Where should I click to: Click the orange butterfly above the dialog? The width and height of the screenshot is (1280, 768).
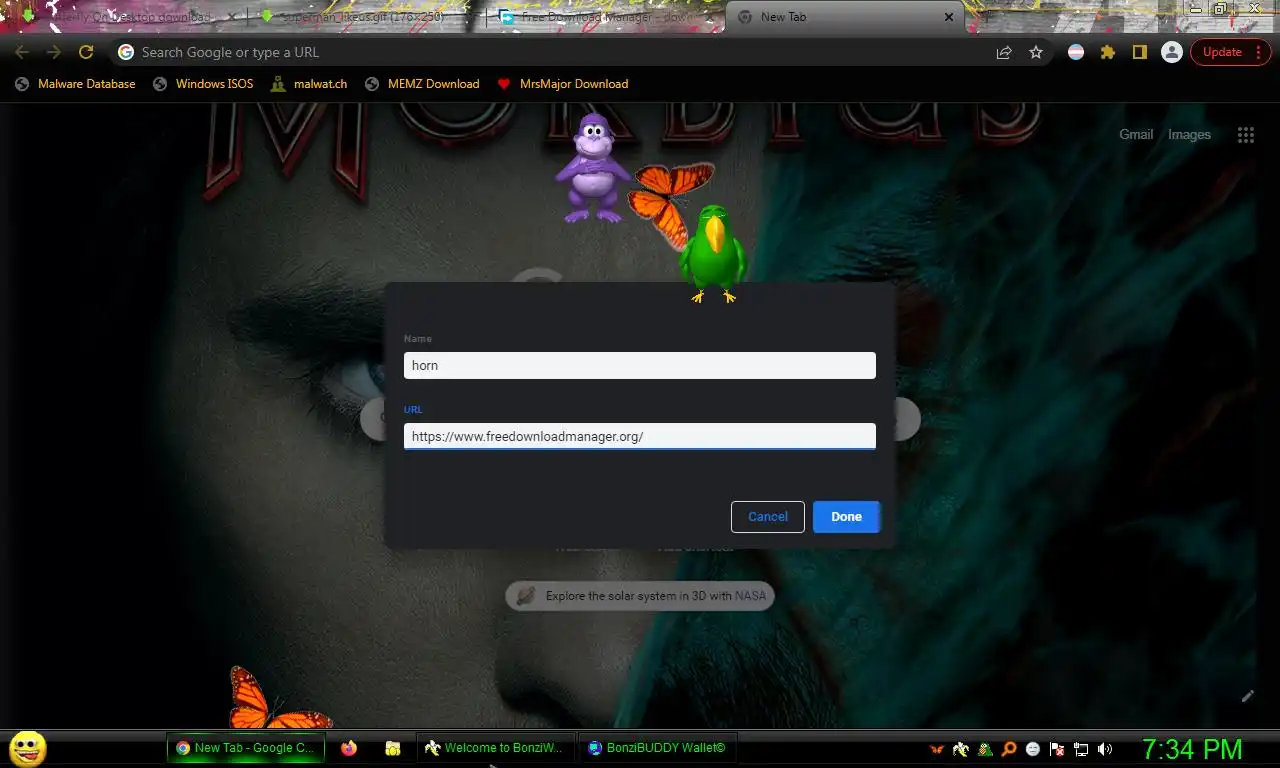tap(668, 203)
